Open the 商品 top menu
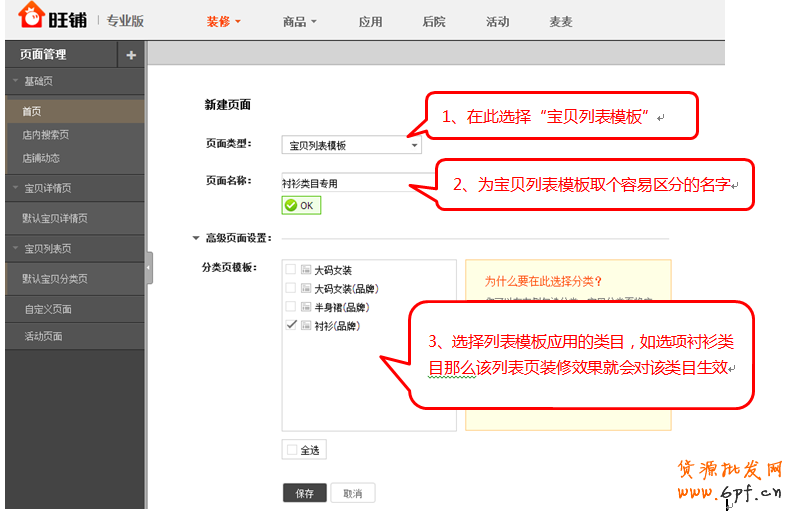The image size is (792, 514). (299, 21)
